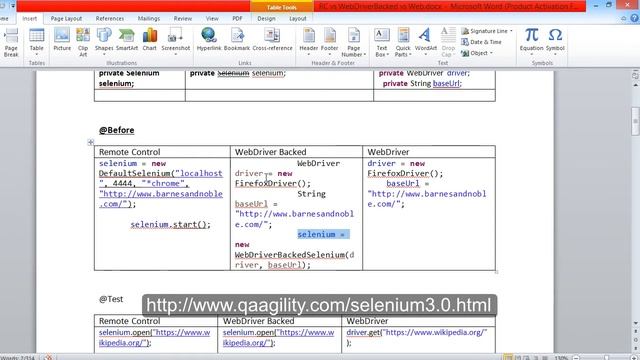The image size is (640, 360).
Task: Open Word Help question mark
Action: [634, 18]
